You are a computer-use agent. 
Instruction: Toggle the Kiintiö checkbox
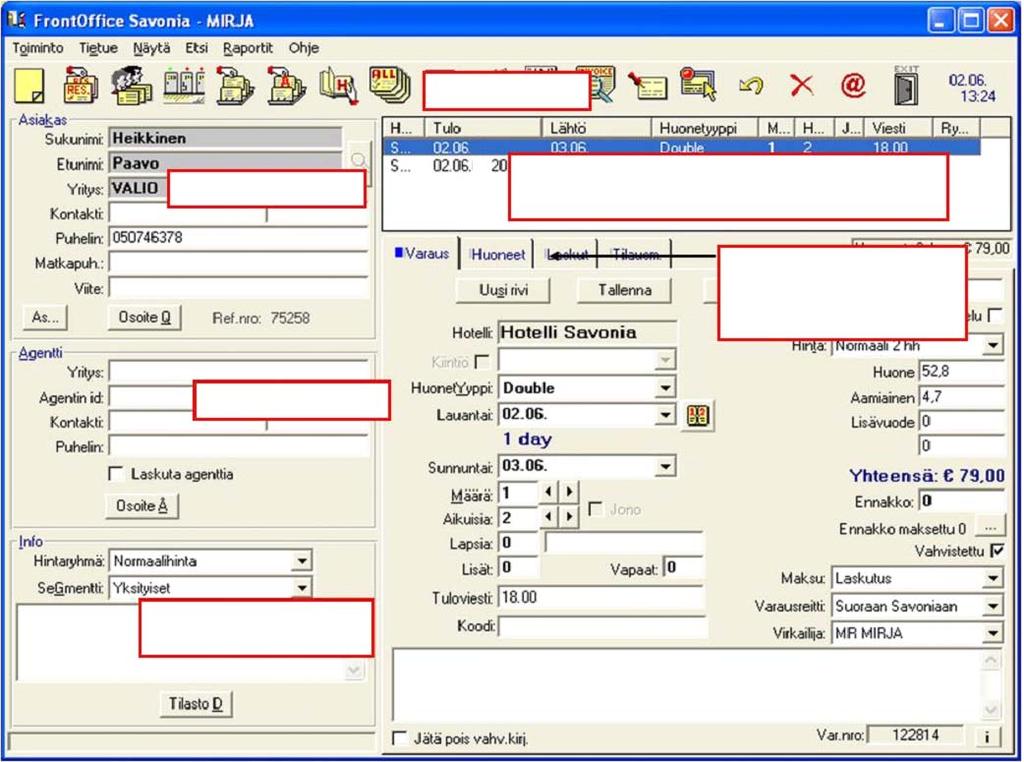tap(483, 361)
